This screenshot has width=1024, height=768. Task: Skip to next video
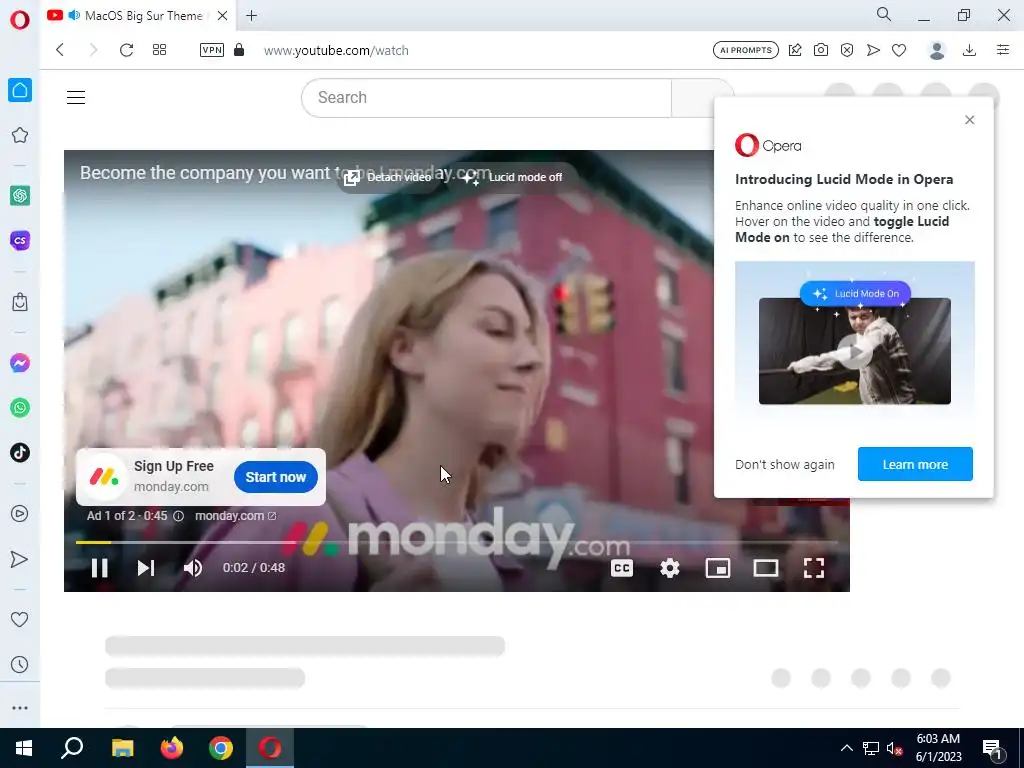coord(146,568)
